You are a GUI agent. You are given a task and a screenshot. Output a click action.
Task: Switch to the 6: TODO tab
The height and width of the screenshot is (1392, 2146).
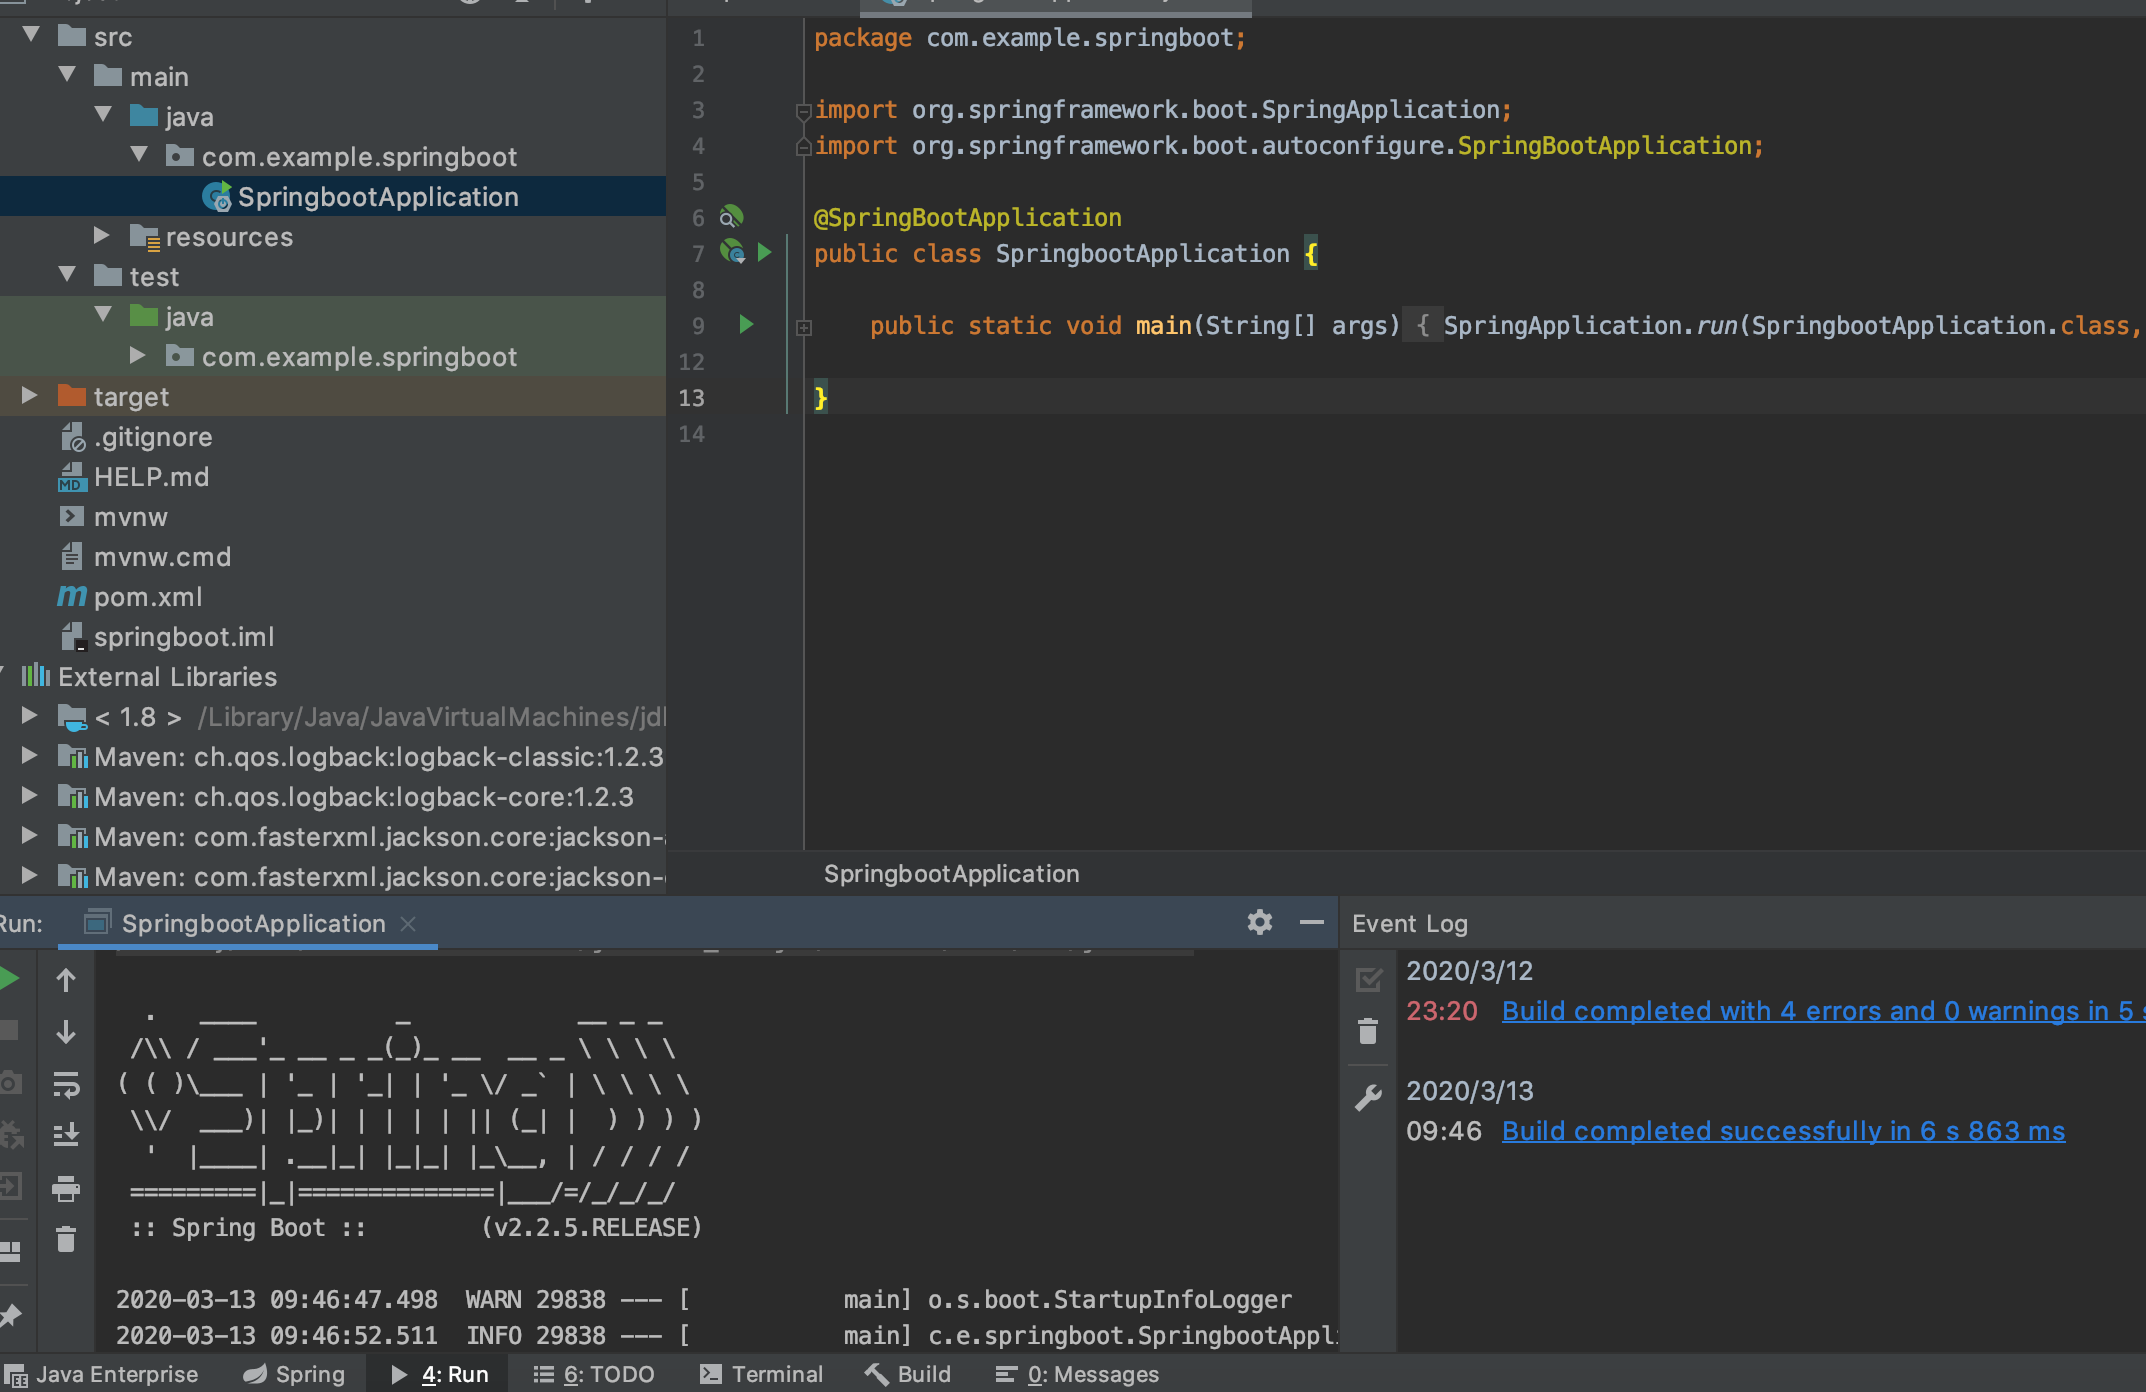(x=594, y=1374)
